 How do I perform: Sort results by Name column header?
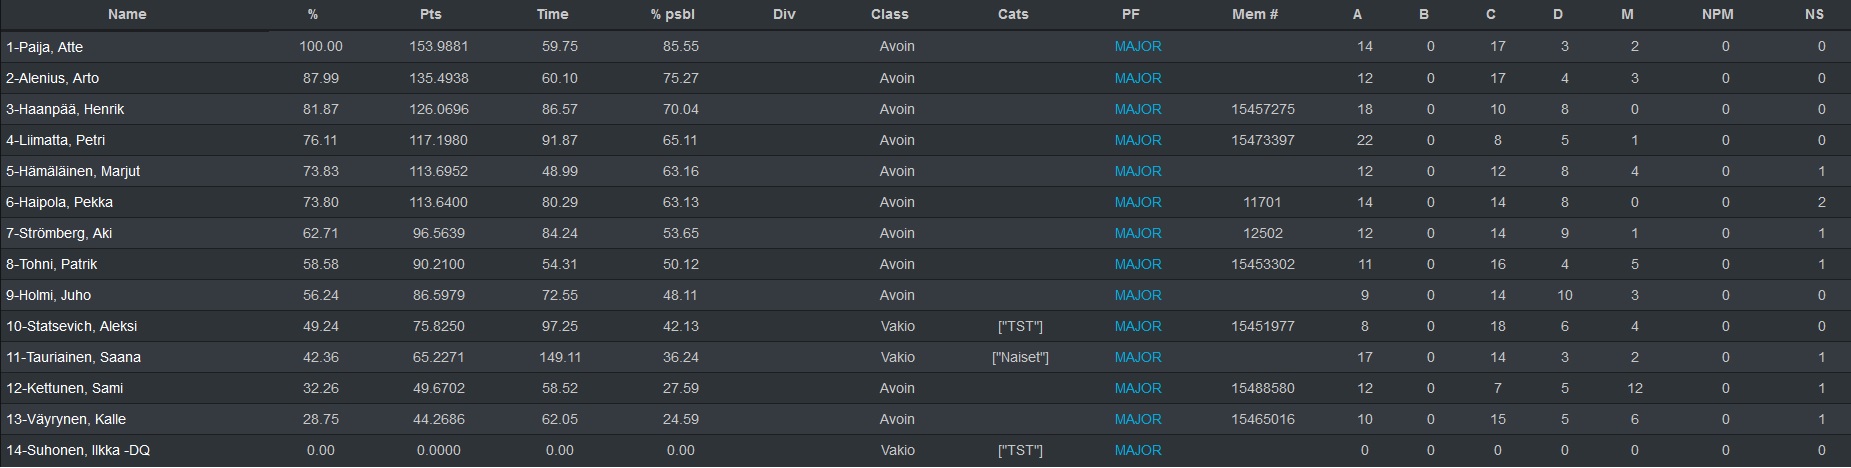[x=127, y=14]
